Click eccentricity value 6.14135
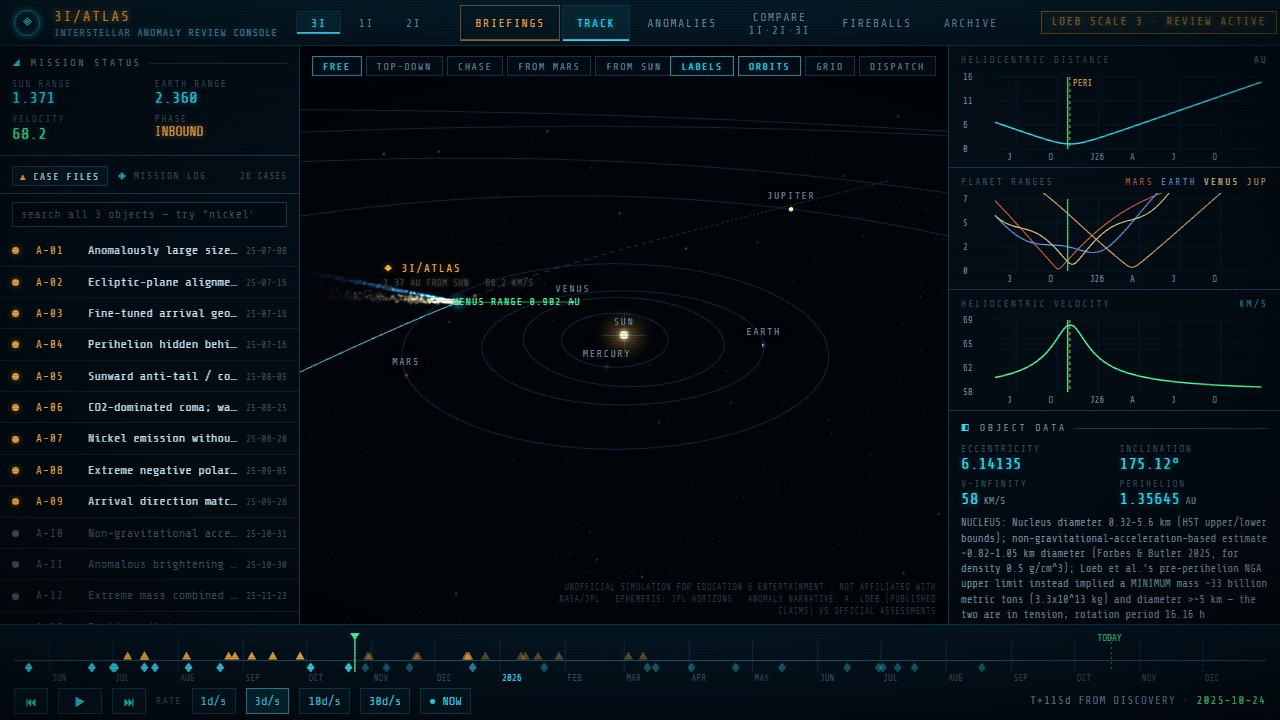The image size is (1280, 720). [991, 464]
